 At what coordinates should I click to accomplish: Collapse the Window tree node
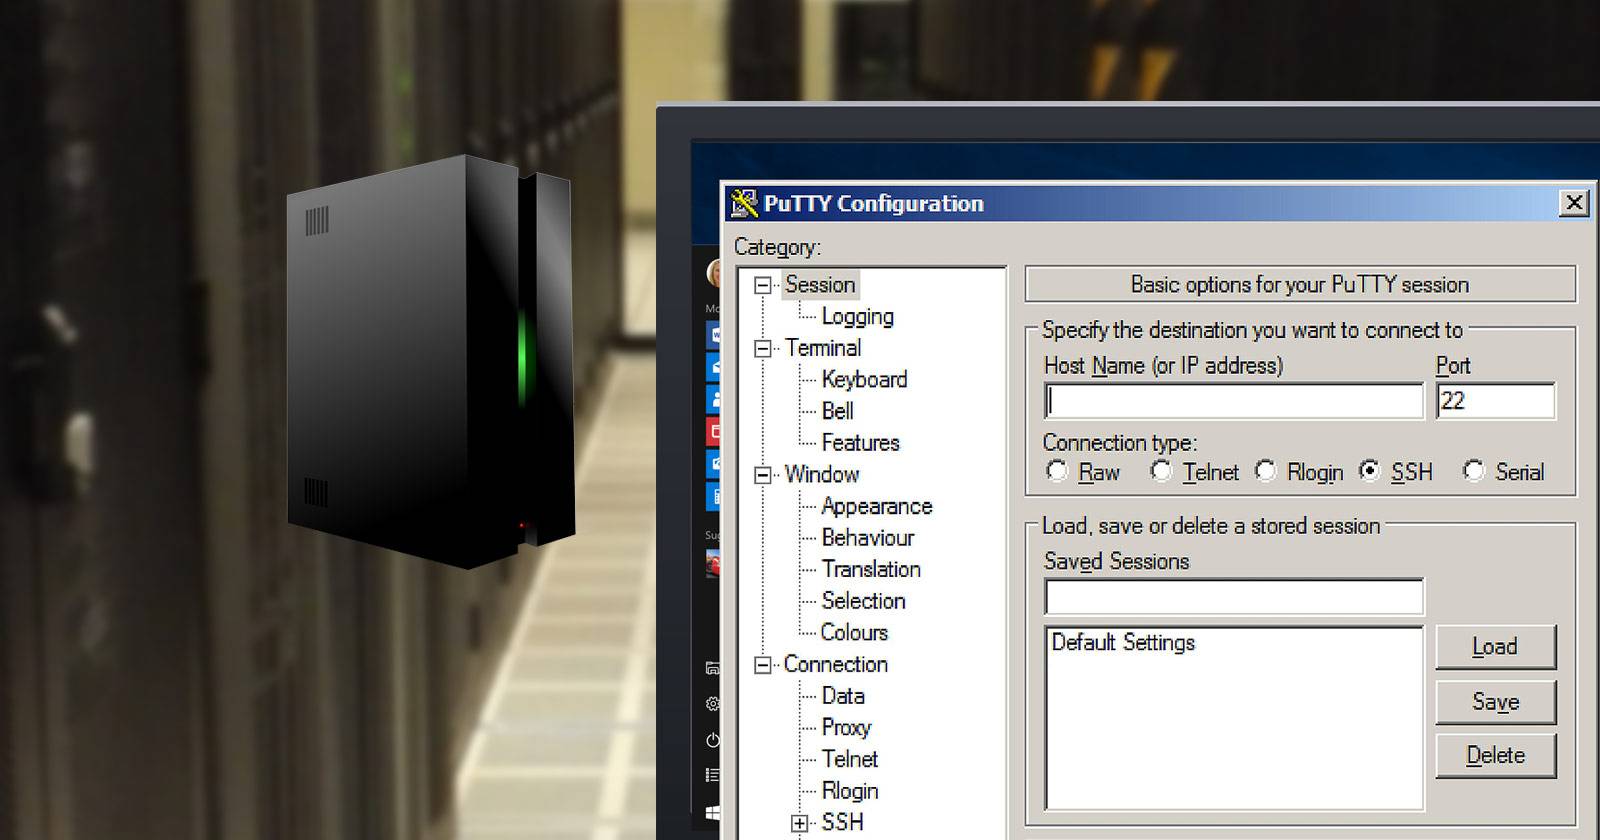click(762, 475)
